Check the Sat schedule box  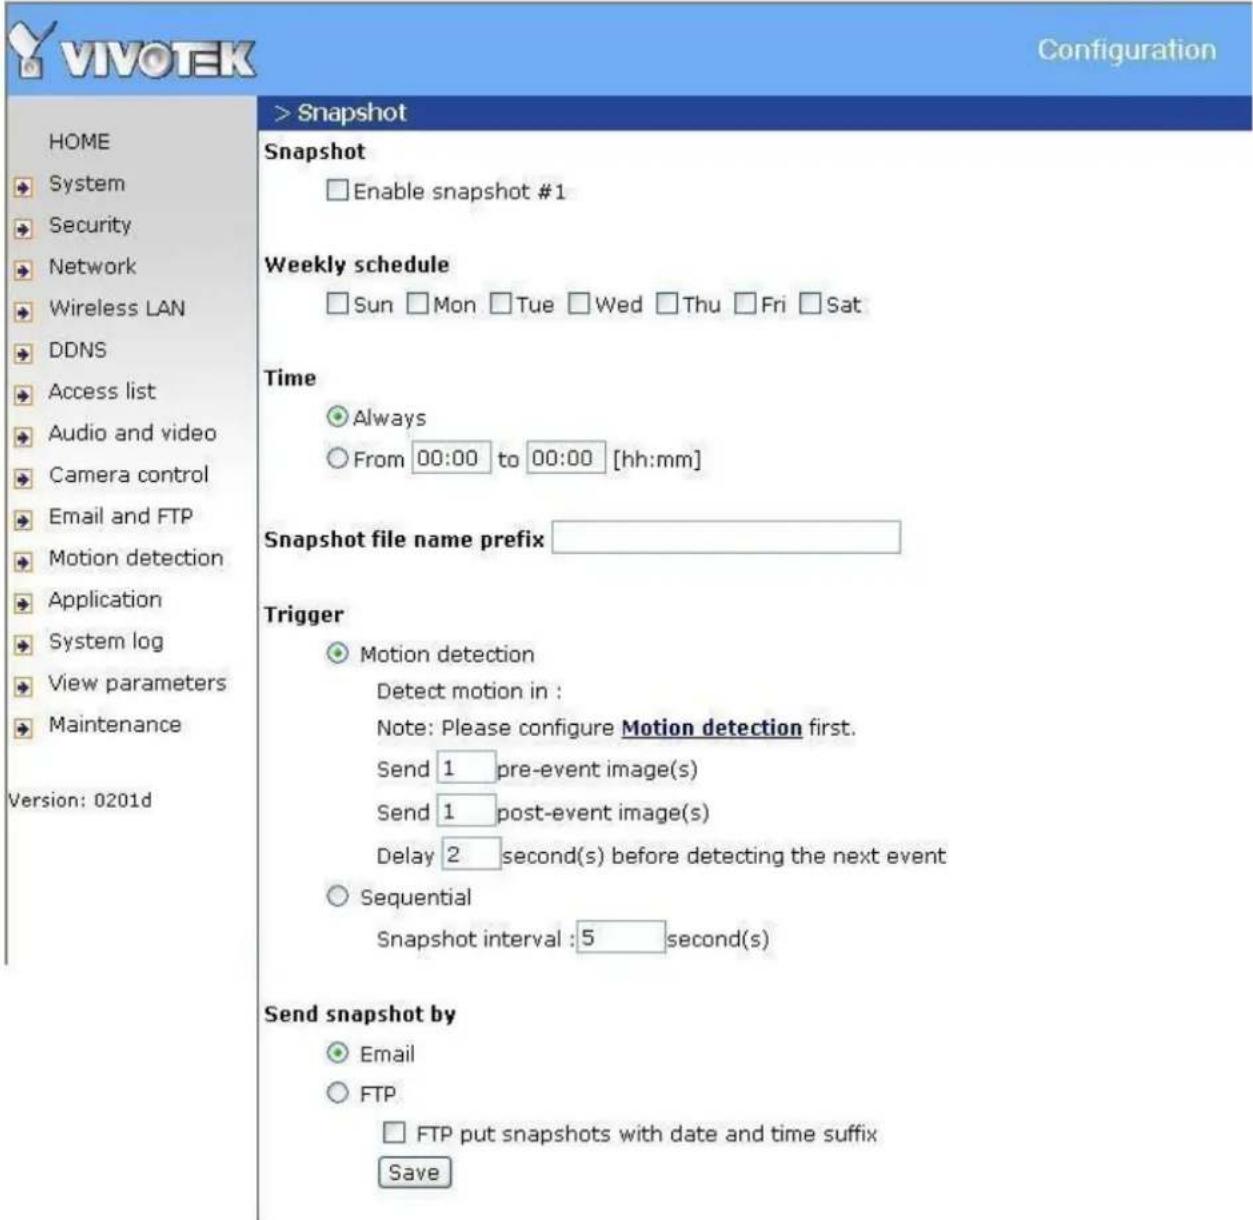(810, 303)
